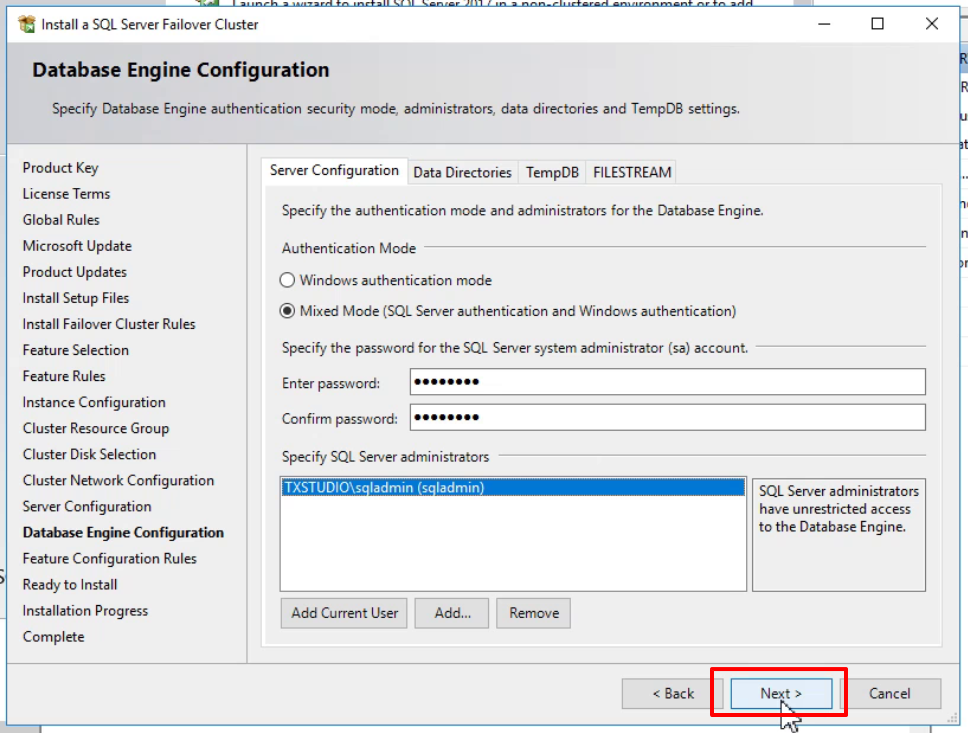Select Windows authentication mode radio button
This screenshot has width=968, height=733.
tap(287, 280)
